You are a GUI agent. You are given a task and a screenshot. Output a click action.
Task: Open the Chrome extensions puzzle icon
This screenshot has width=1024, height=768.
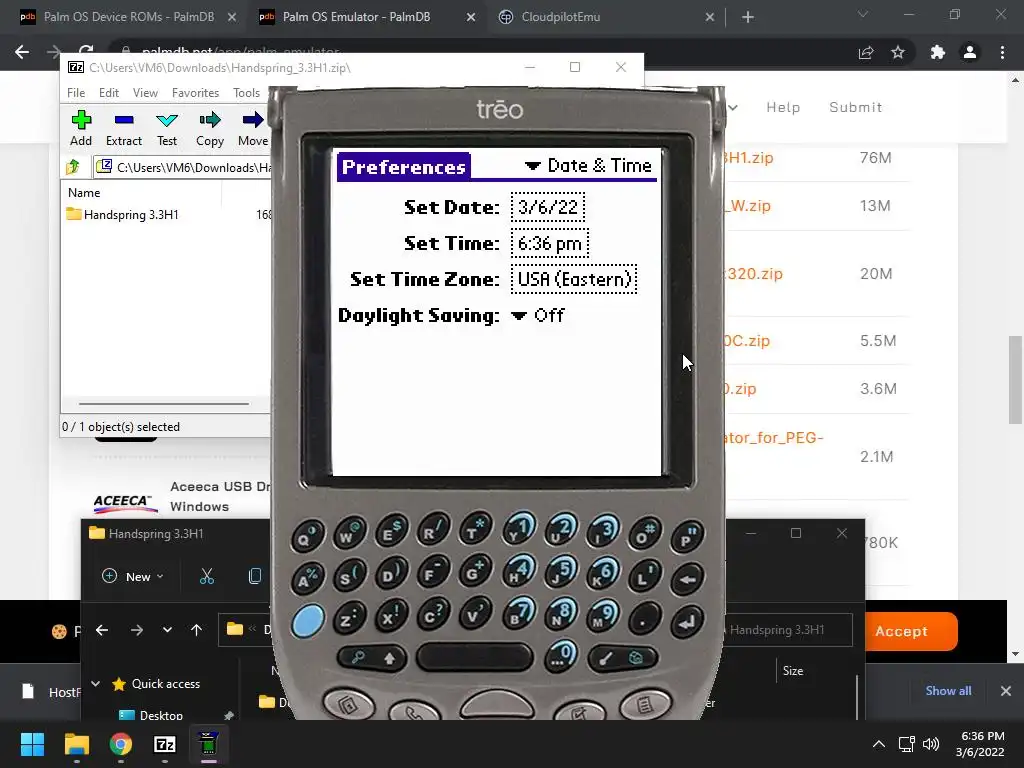pos(938,52)
